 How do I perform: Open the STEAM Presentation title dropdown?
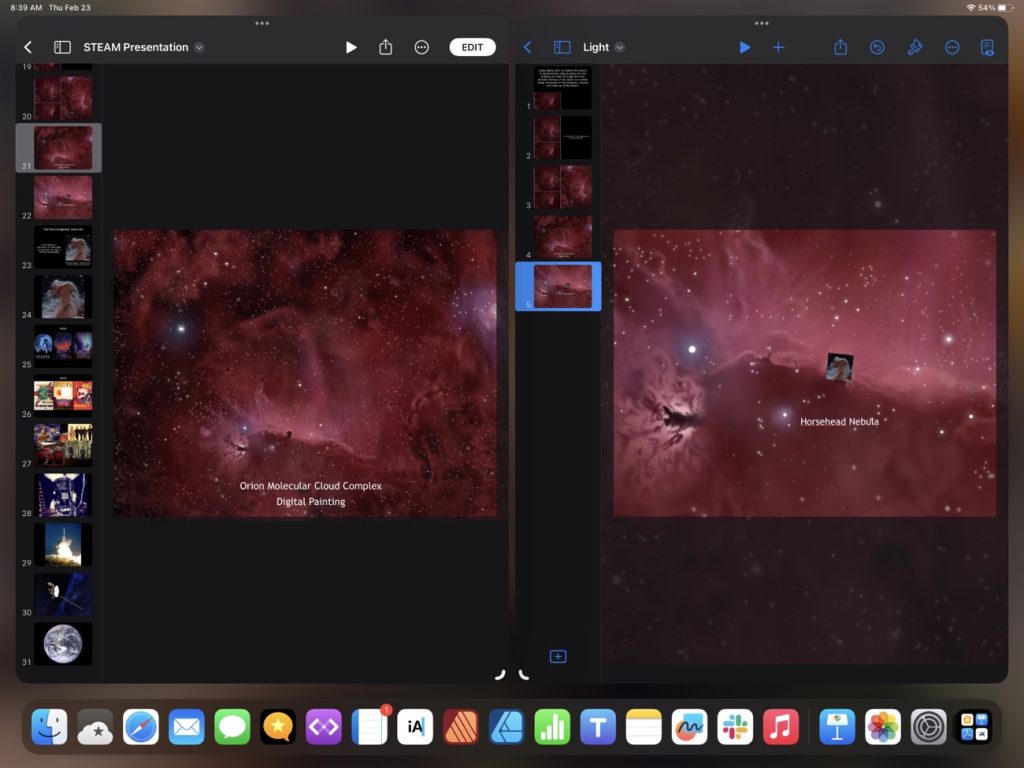tap(198, 46)
